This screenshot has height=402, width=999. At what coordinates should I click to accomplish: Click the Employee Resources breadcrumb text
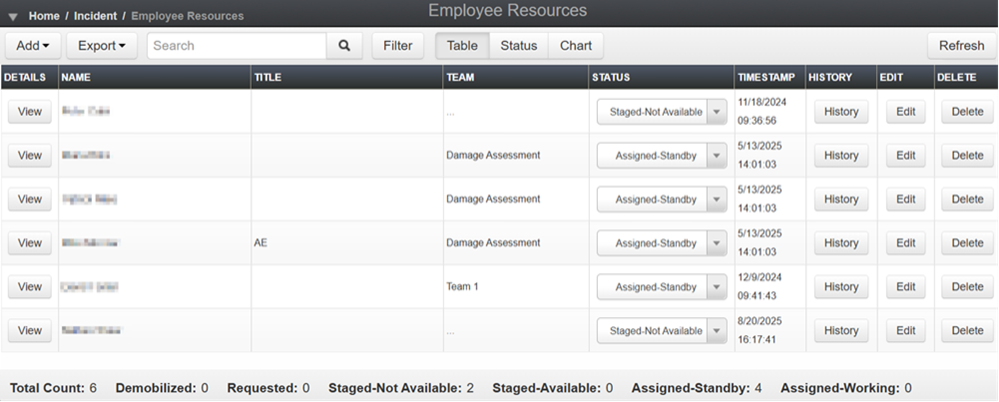[x=187, y=16]
